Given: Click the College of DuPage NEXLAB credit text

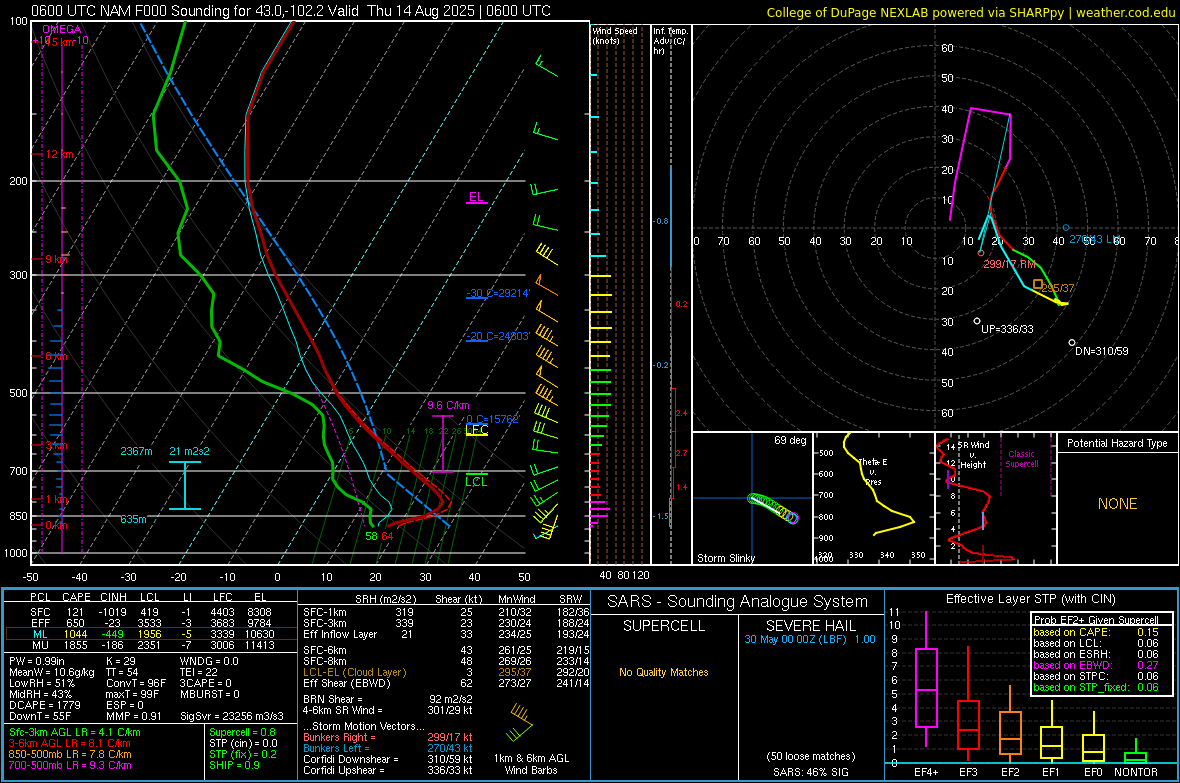Looking at the screenshot, I should pyautogui.click(x=971, y=12).
